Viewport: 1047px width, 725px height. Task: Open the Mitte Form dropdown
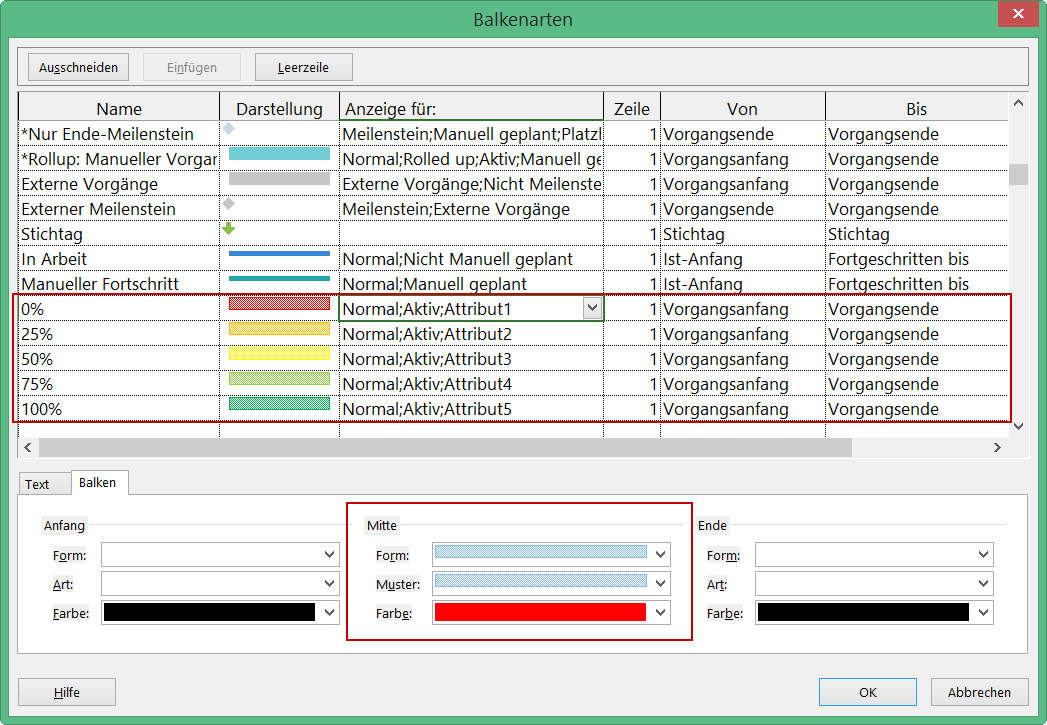pos(660,554)
